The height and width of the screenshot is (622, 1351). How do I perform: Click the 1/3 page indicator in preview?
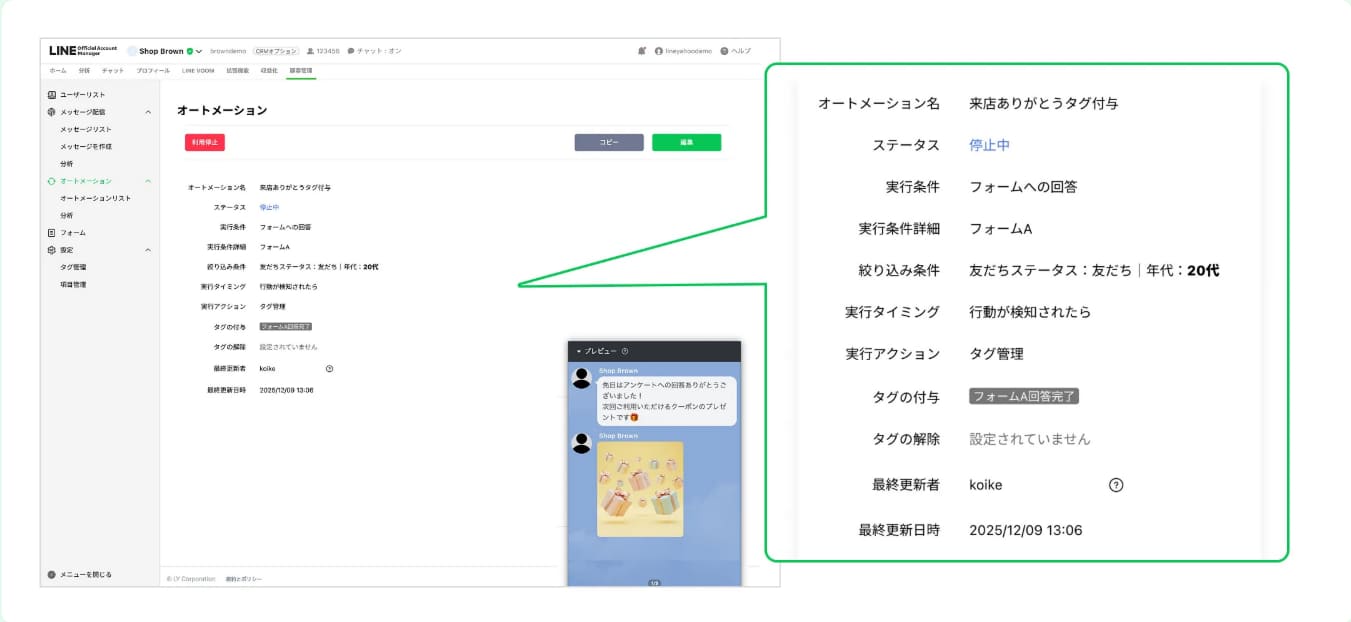tap(654, 582)
